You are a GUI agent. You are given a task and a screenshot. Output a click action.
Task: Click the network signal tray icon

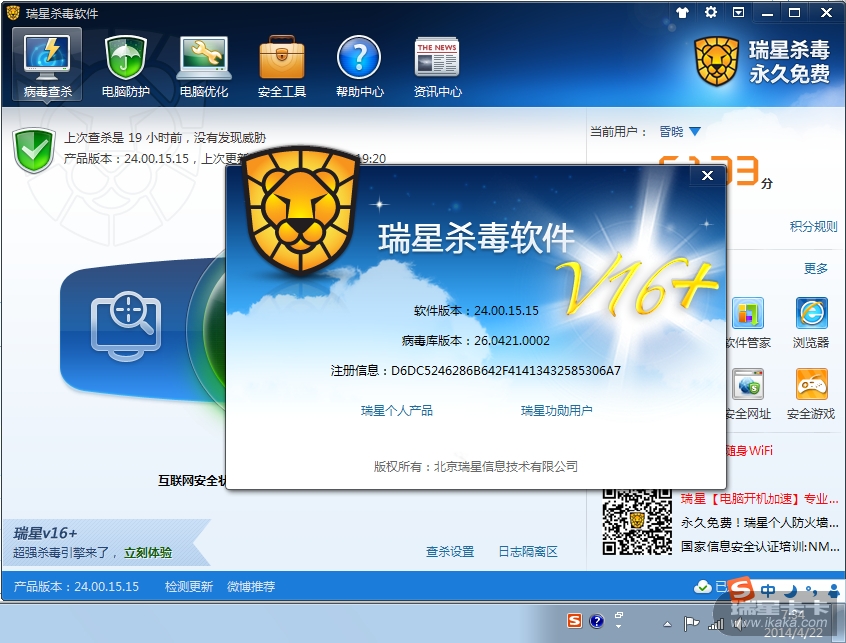716,624
